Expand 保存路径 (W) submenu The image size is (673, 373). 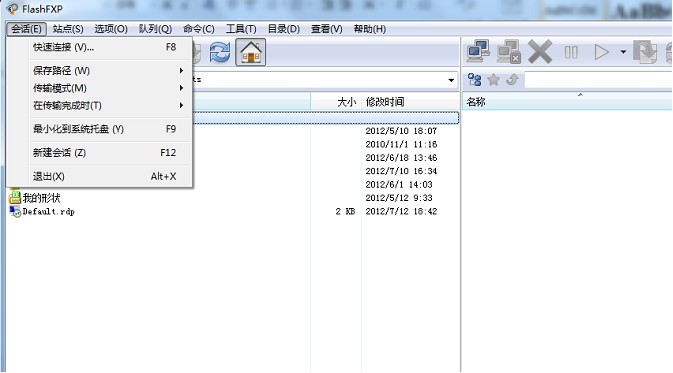[x=108, y=70]
